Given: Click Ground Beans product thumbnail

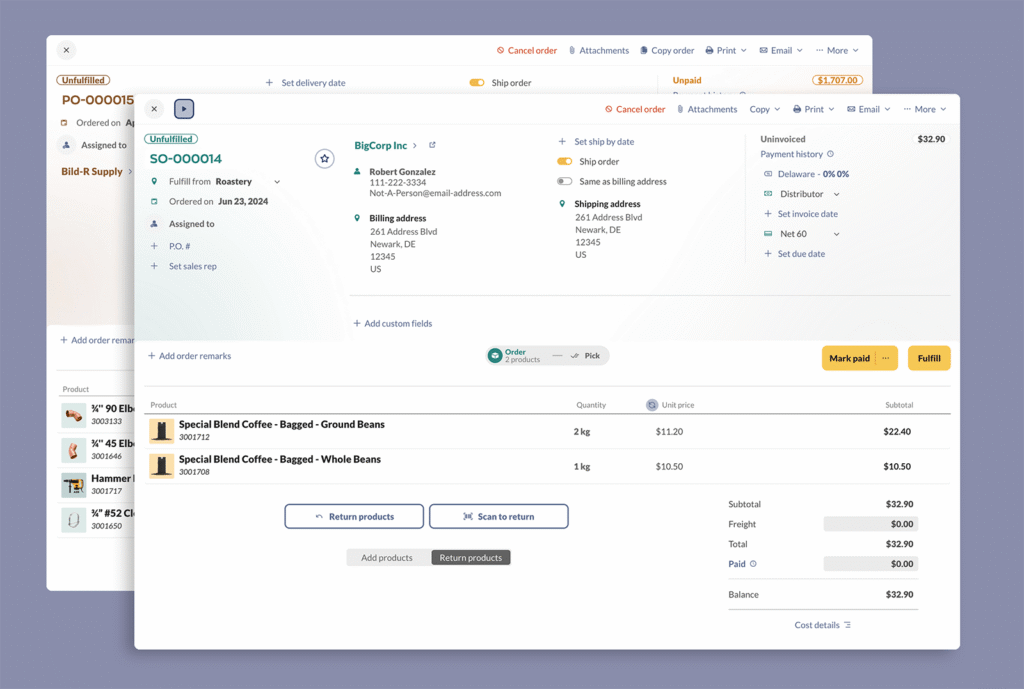Looking at the screenshot, I should click(x=161, y=431).
